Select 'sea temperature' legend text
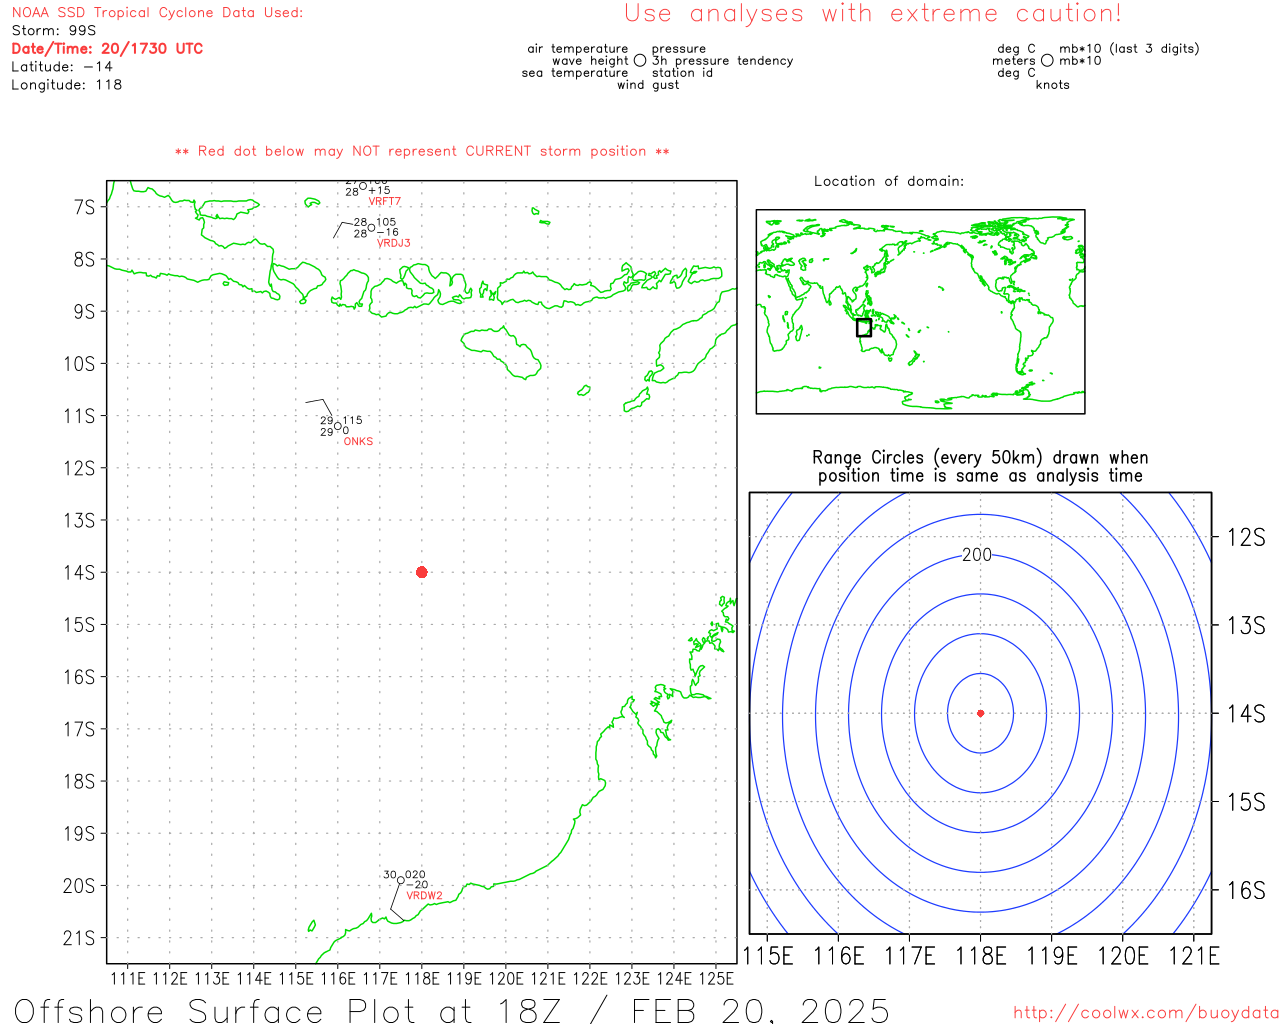Viewport: 1280px width, 1024px height. (x=575, y=73)
